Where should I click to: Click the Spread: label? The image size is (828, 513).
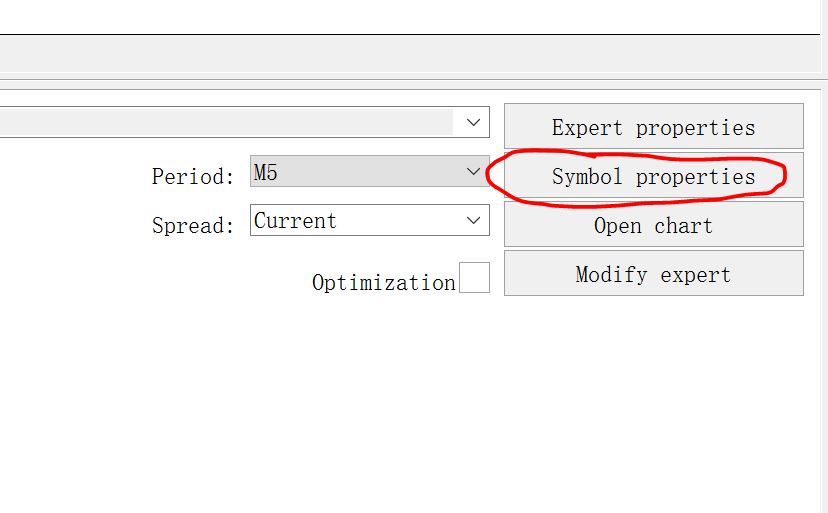click(x=193, y=226)
